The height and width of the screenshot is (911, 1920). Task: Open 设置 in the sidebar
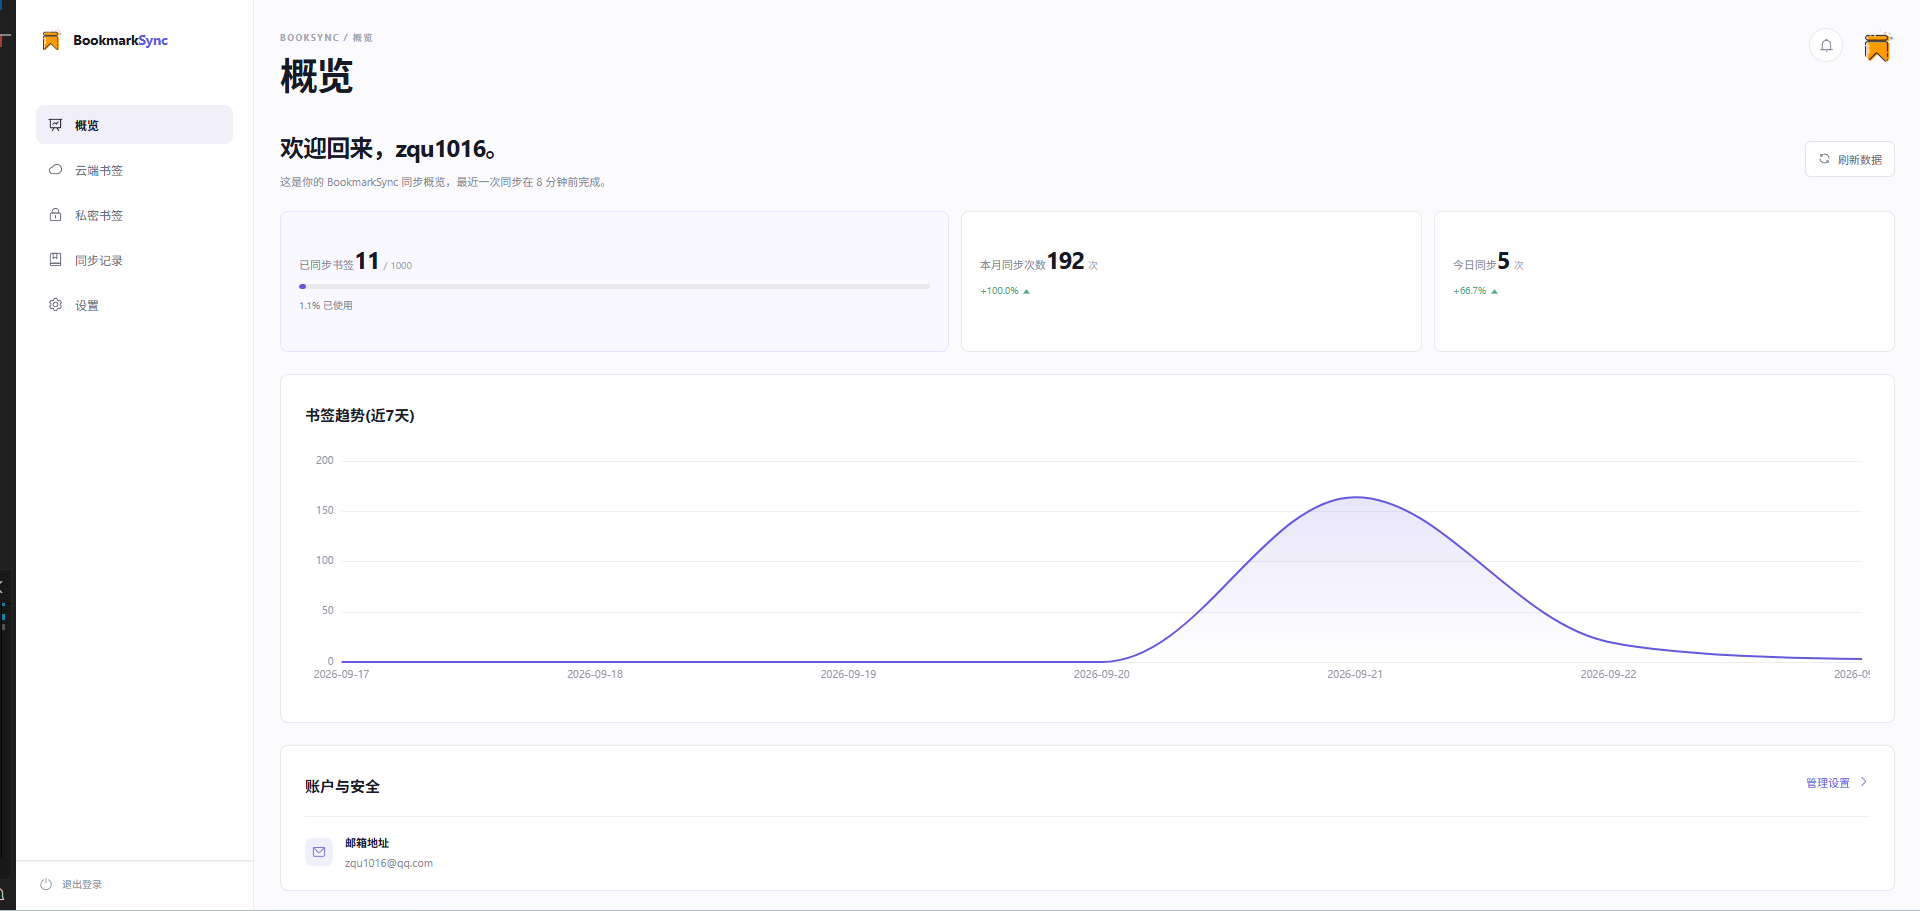[134, 305]
